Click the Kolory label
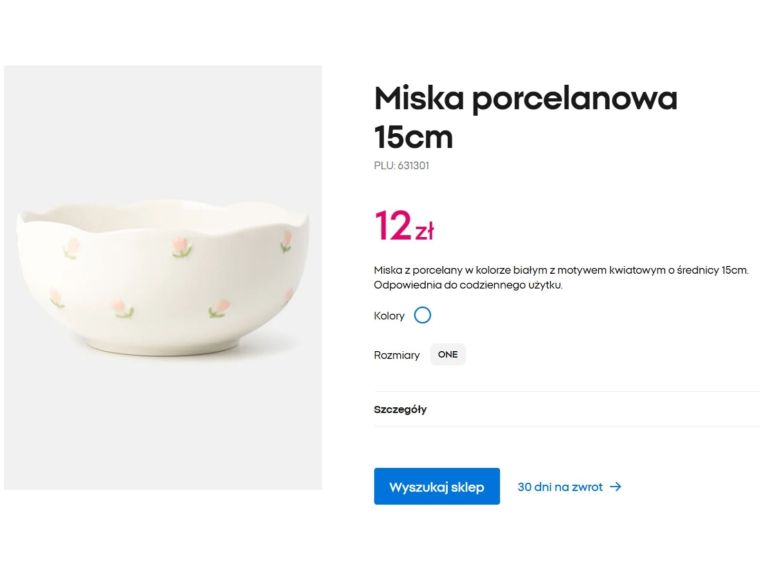Screen dimensions: 760x570 (x=389, y=316)
